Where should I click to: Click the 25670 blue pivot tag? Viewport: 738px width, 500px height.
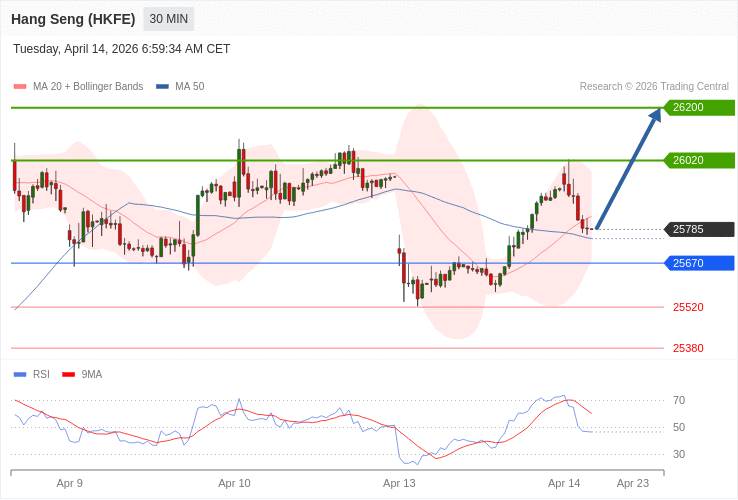(699, 263)
